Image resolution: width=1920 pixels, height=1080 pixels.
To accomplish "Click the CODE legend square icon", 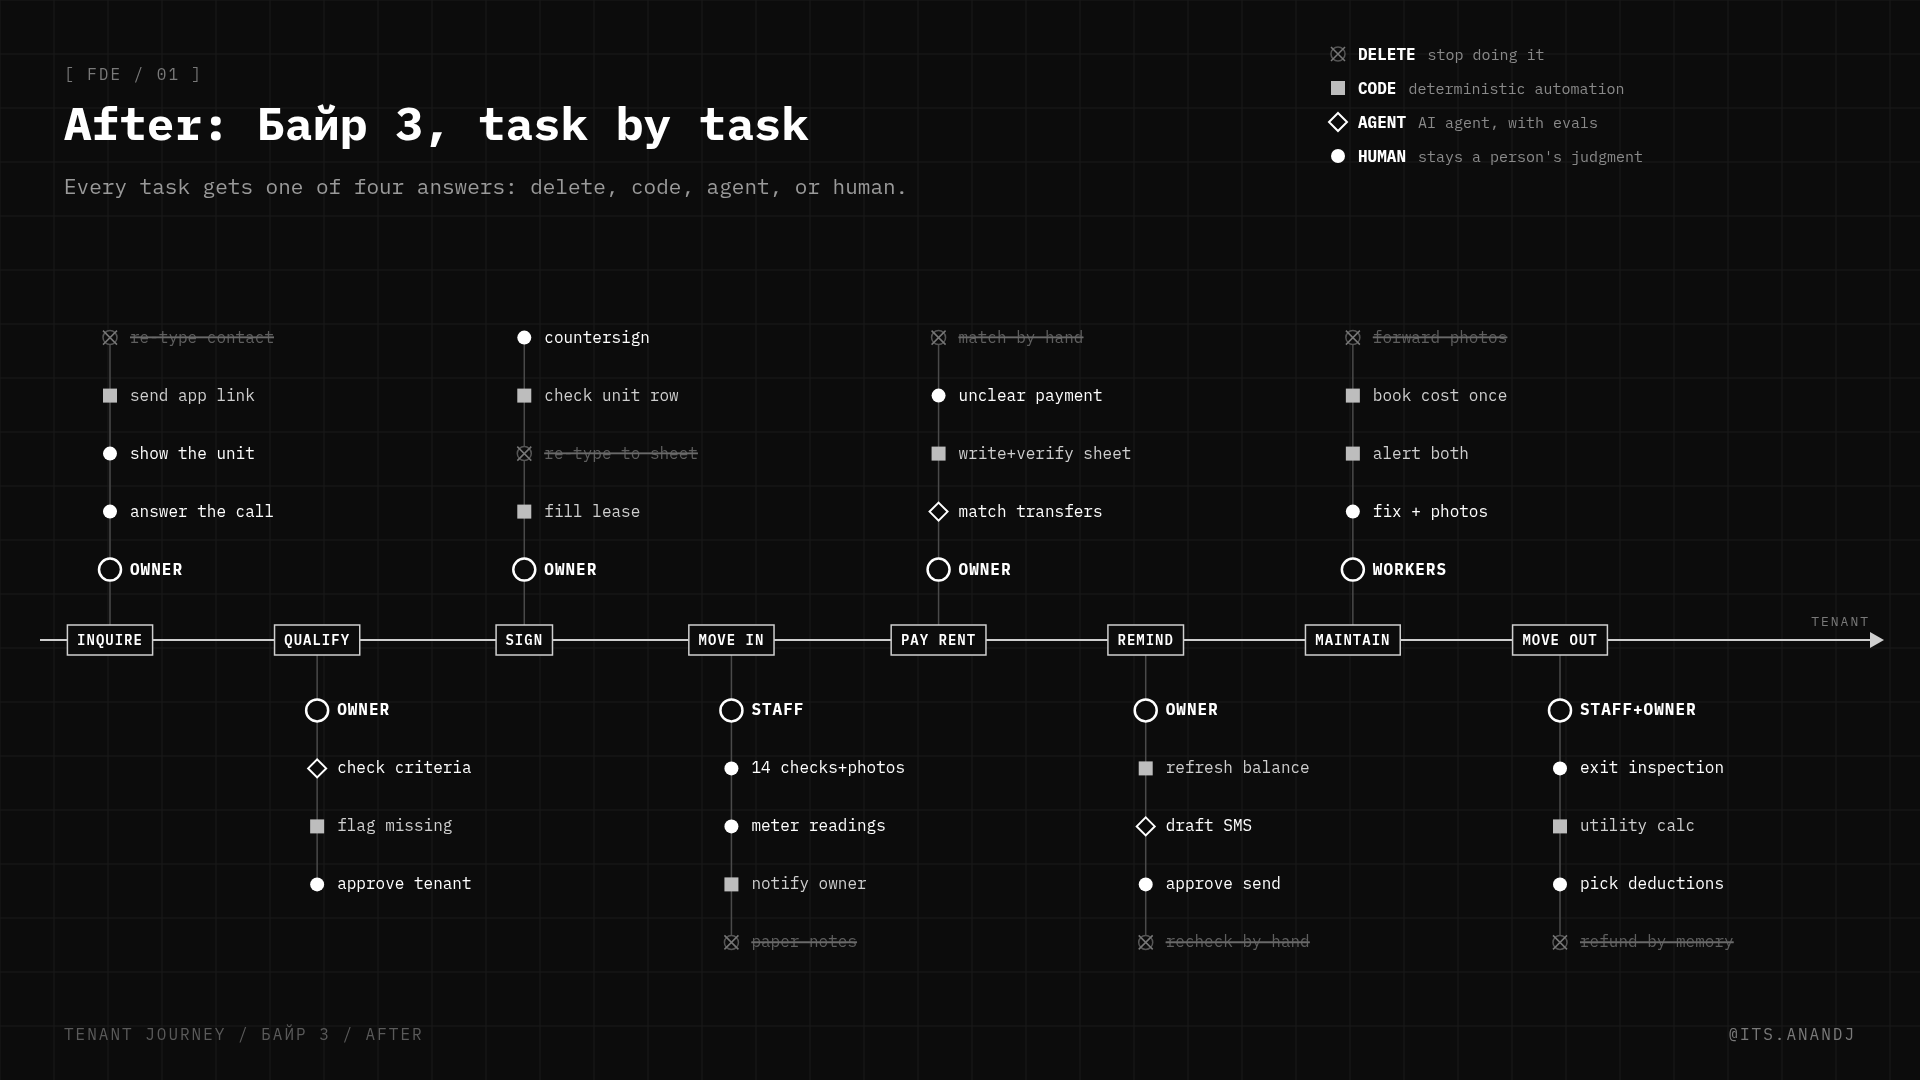I will coord(1338,88).
